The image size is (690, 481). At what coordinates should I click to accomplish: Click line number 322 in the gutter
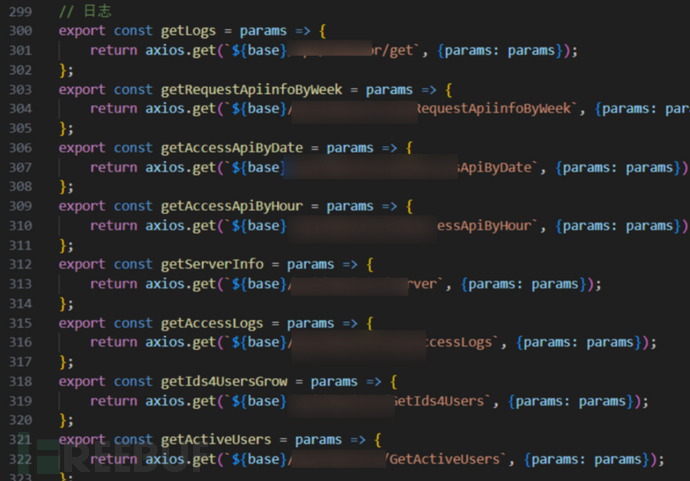coord(20,460)
